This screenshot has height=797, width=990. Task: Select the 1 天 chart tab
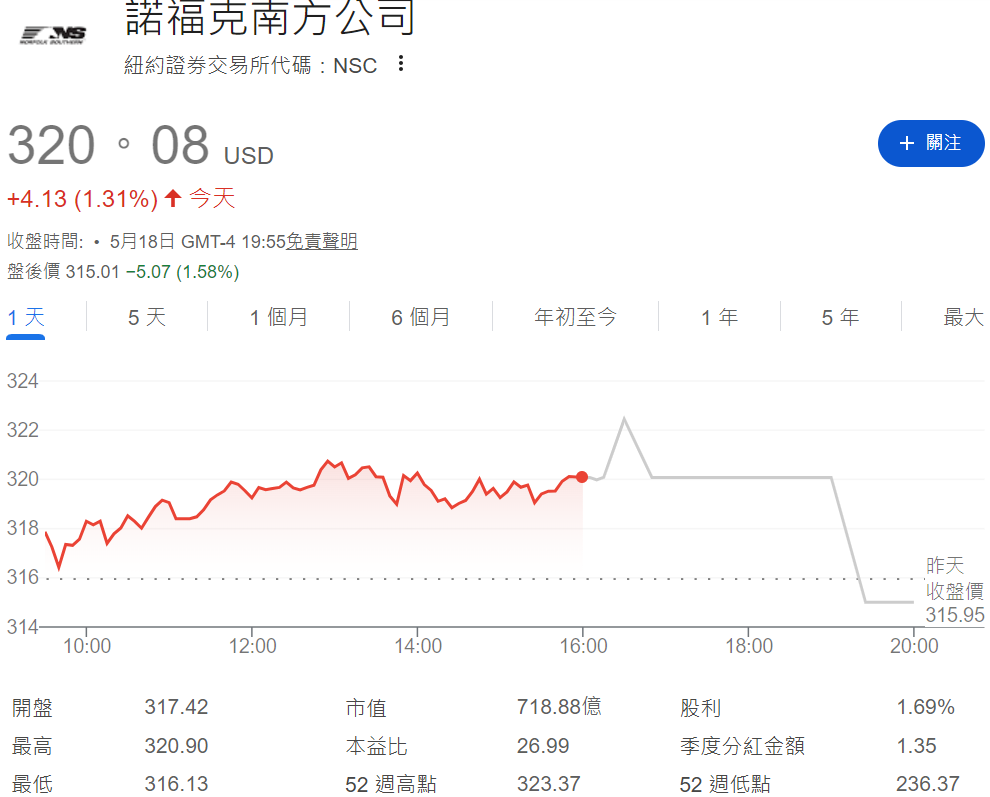[x=25, y=317]
